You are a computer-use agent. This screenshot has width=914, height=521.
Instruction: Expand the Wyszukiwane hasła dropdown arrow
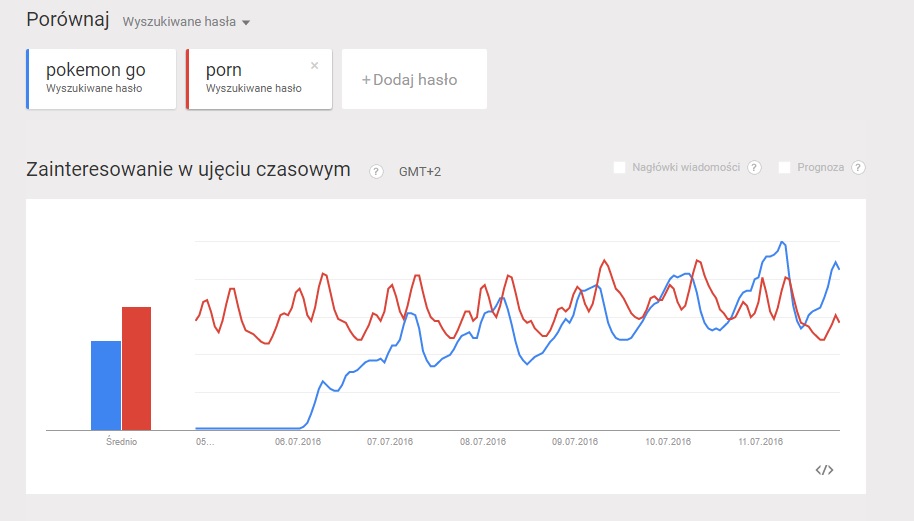[x=246, y=23]
